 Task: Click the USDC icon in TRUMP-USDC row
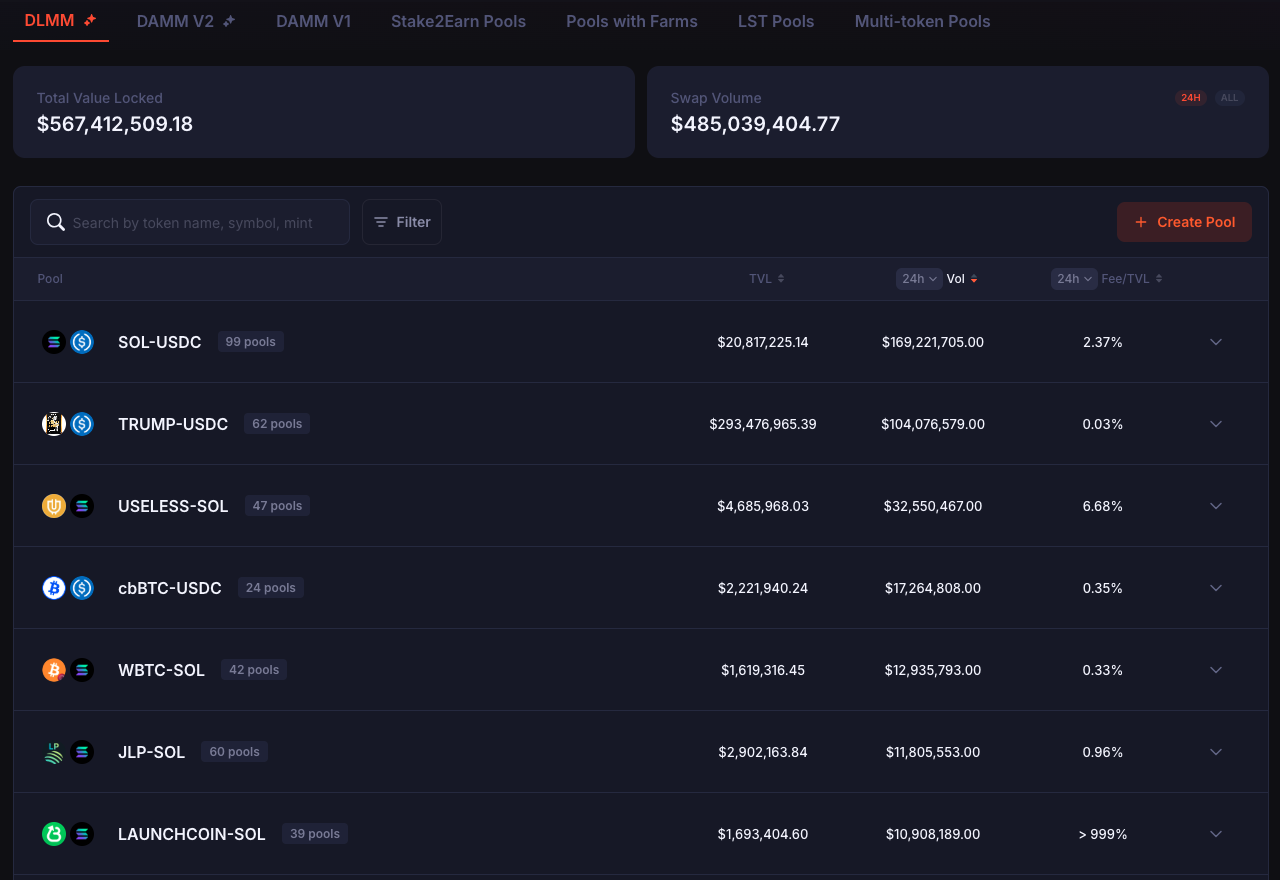click(x=82, y=424)
